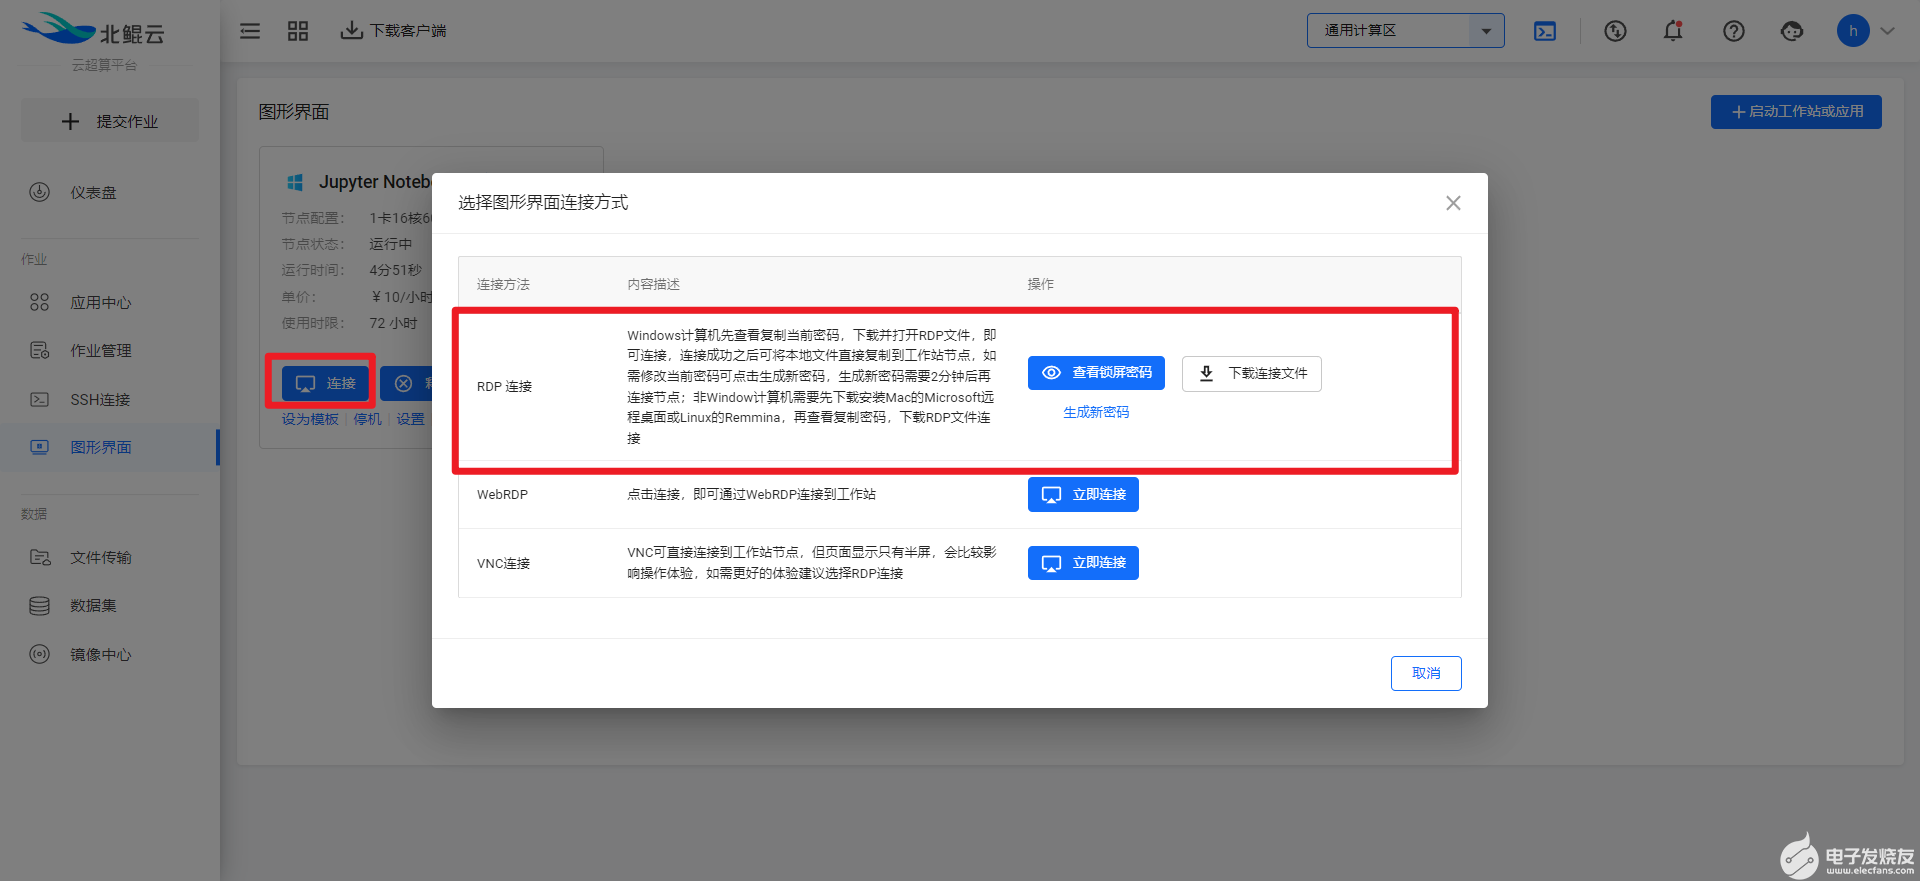
Task: Click the recharge/billing circular icon
Action: tap(1615, 31)
